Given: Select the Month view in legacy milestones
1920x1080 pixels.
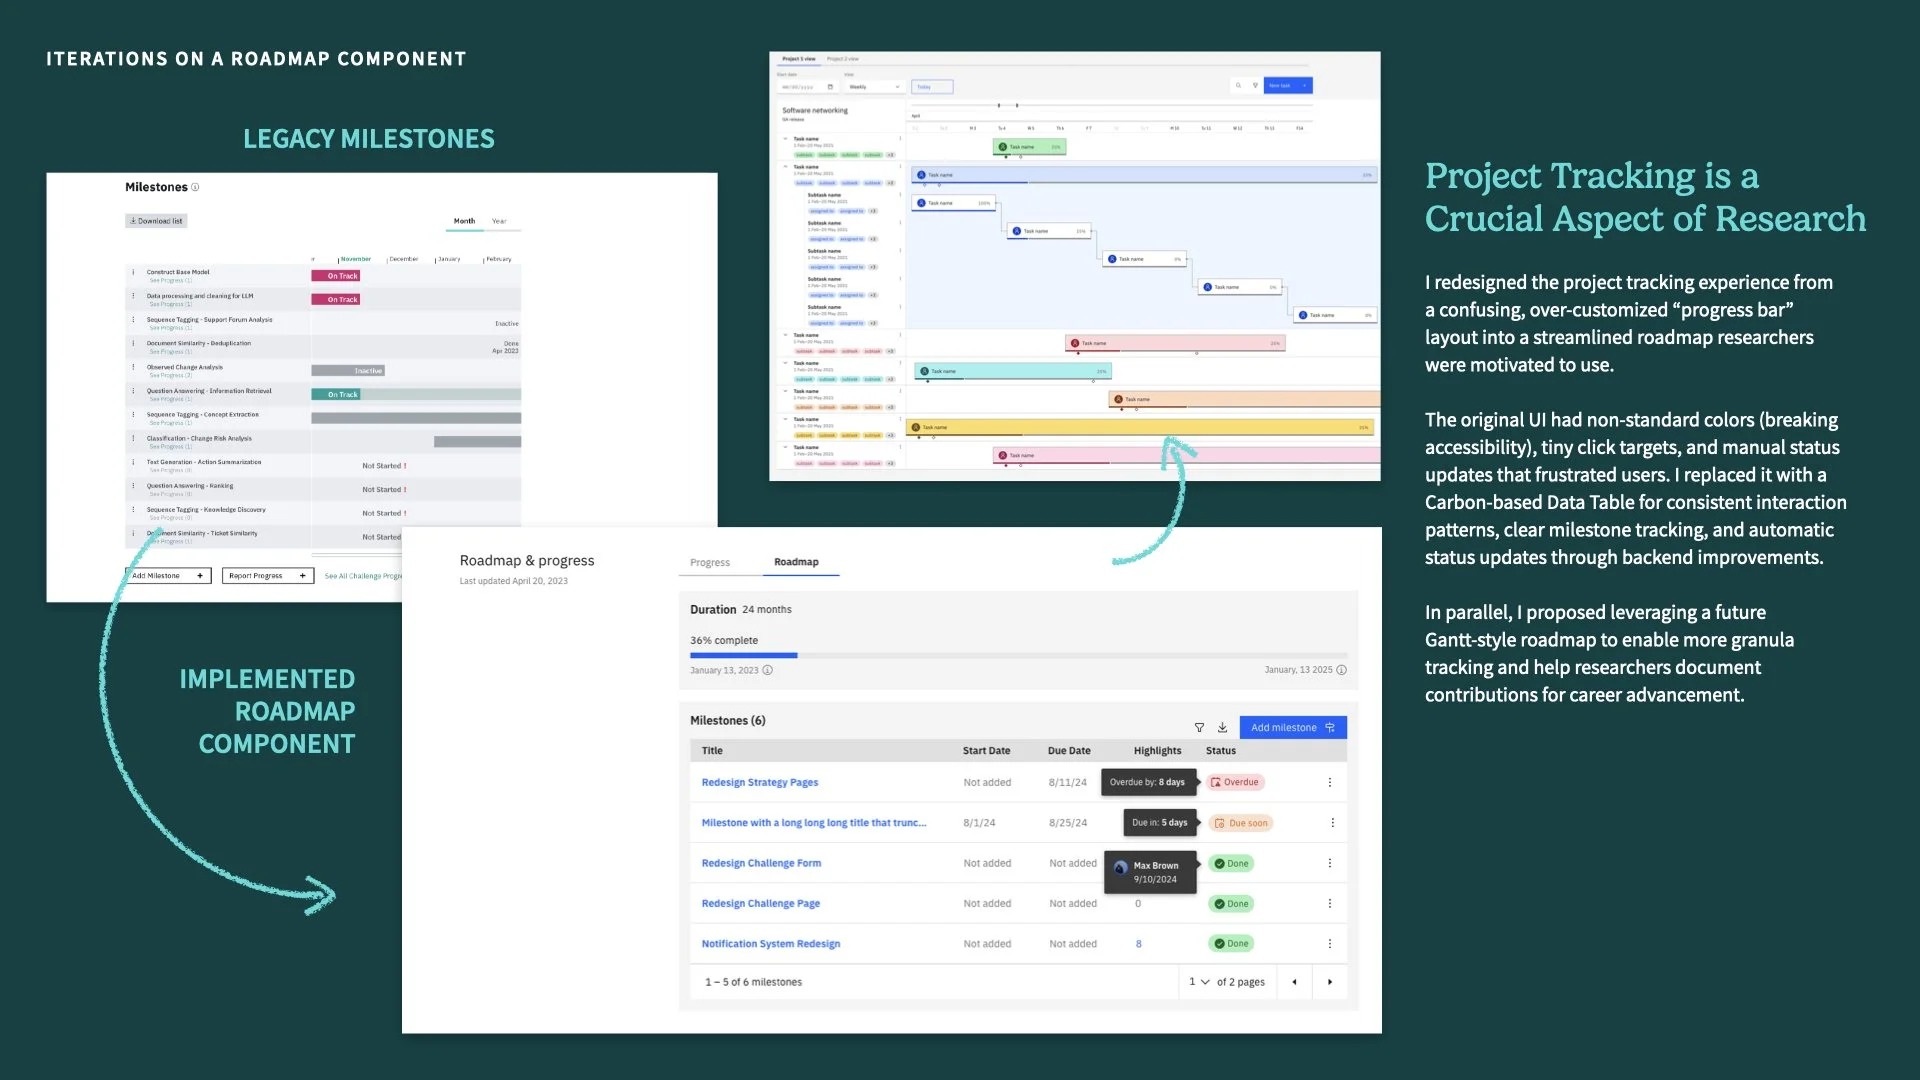Looking at the screenshot, I should (464, 221).
